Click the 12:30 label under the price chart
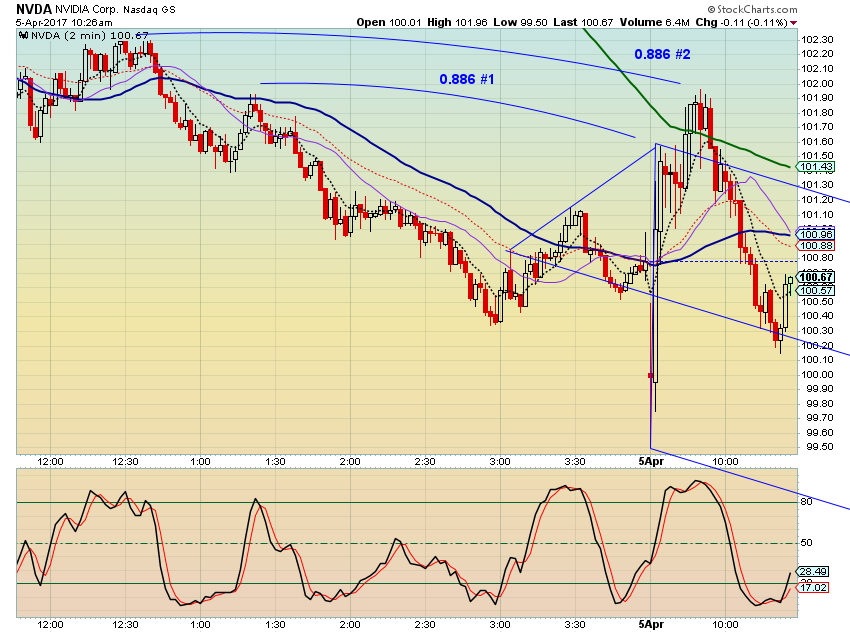Screen dimensions: 850x633 tap(125, 462)
